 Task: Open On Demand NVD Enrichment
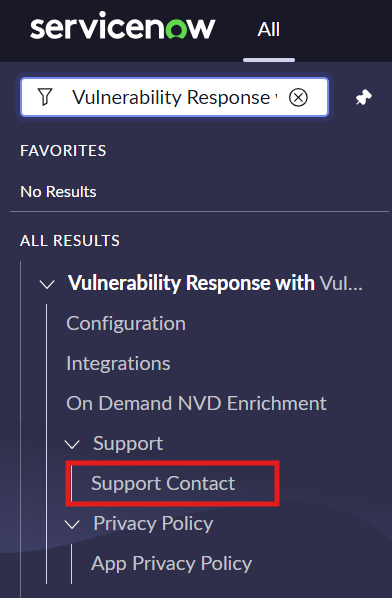pos(196,403)
